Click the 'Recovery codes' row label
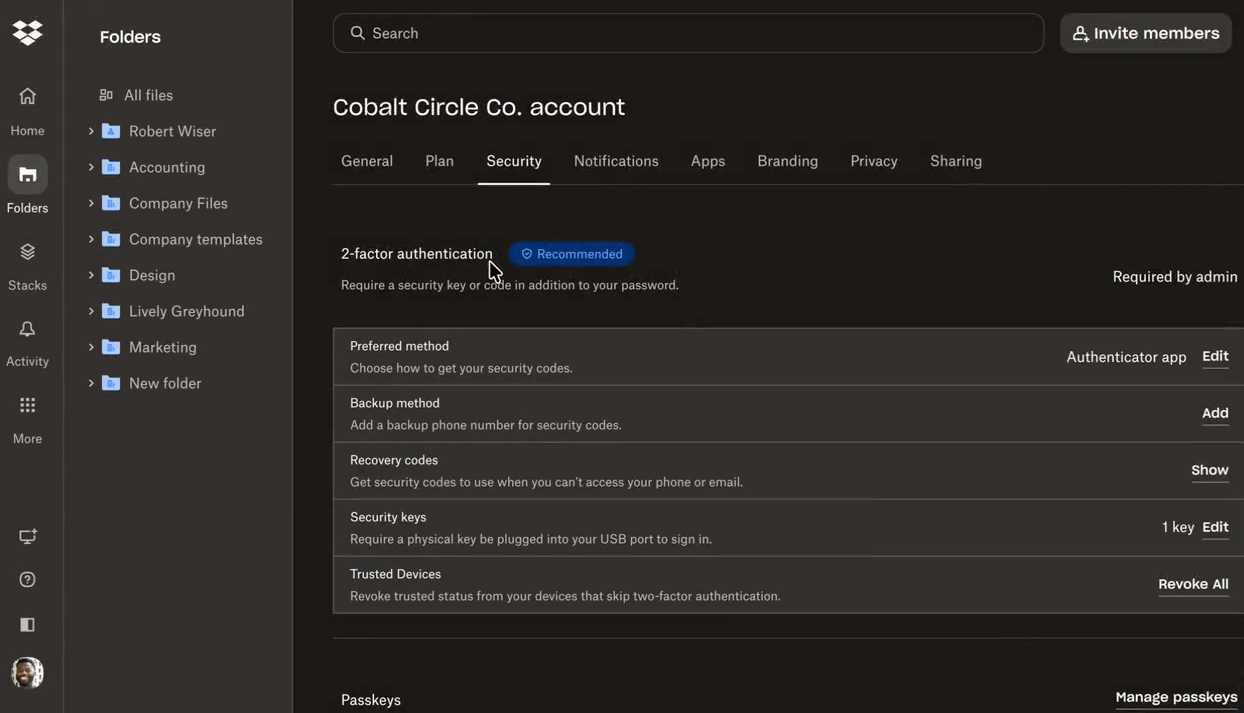This screenshot has height=713, width=1244. tap(394, 460)
